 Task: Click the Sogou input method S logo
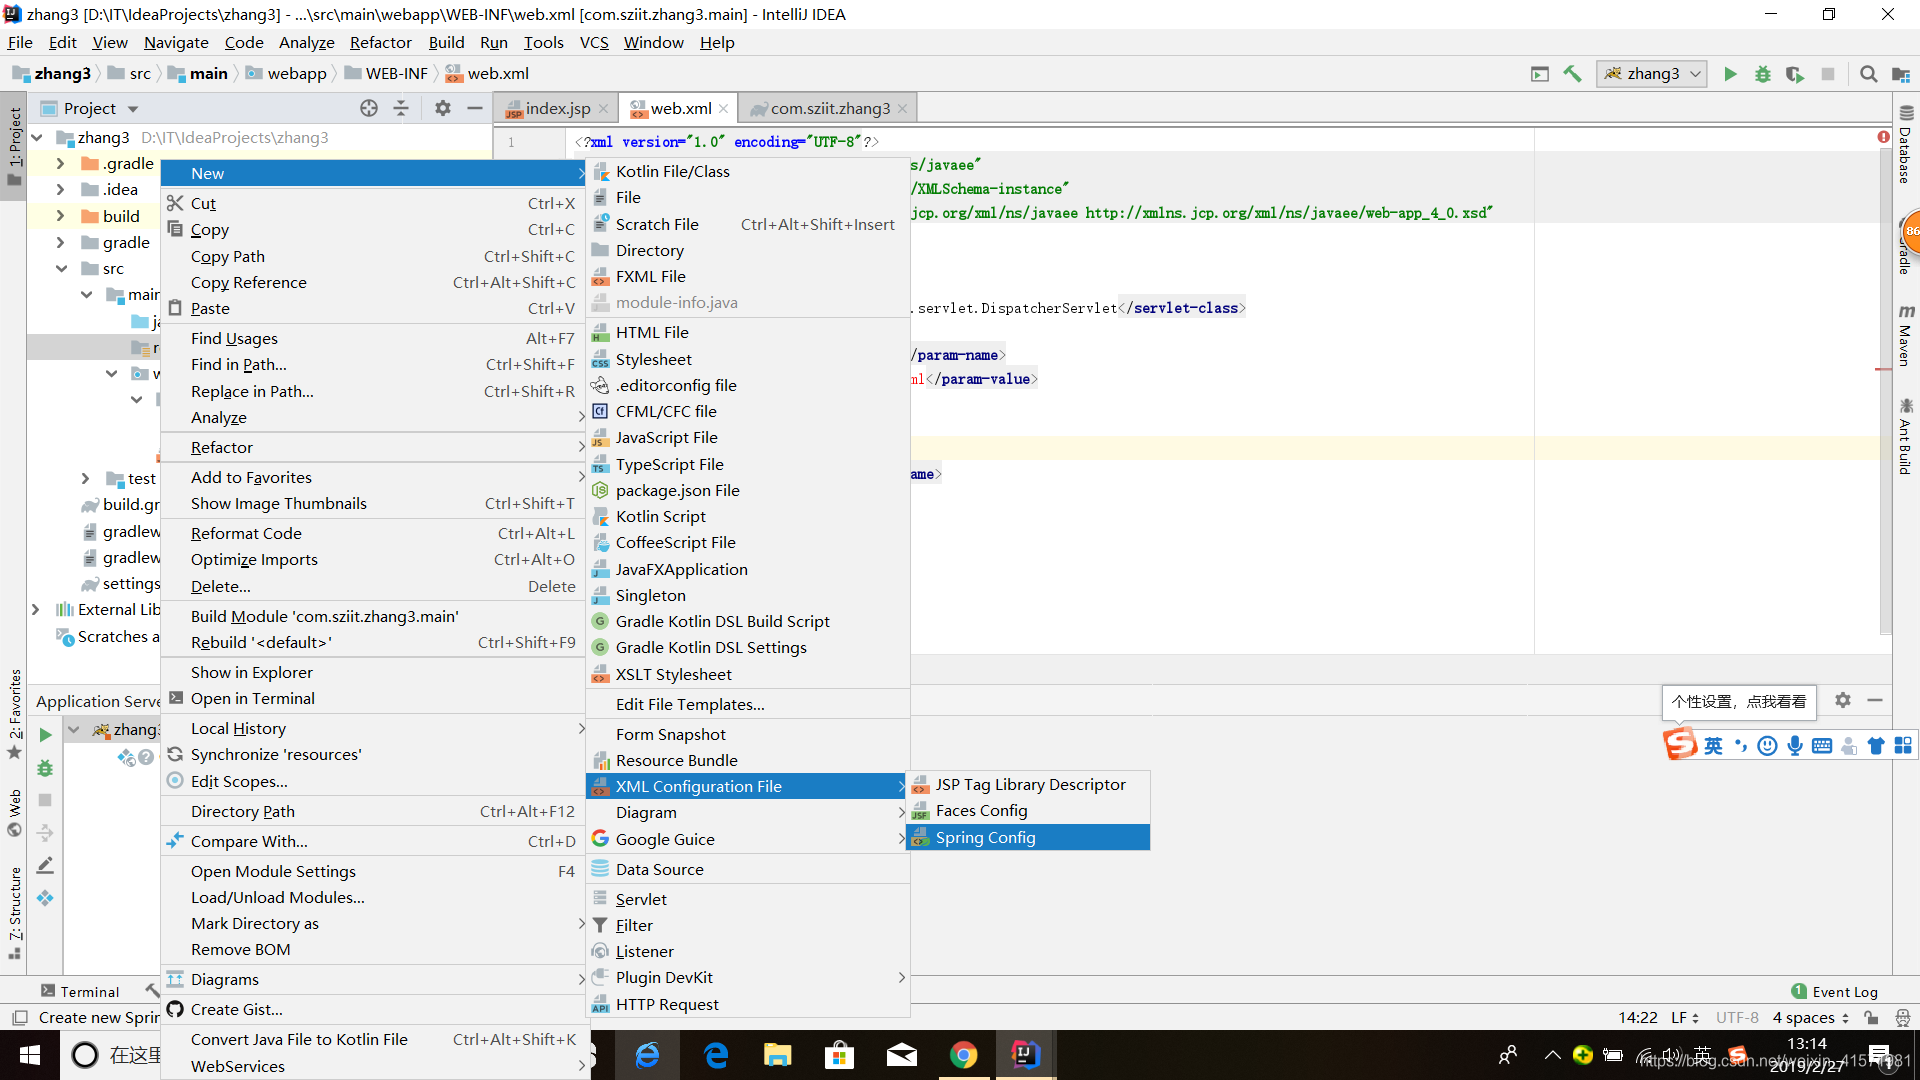pyautogui.click(x=1680, y=744)
